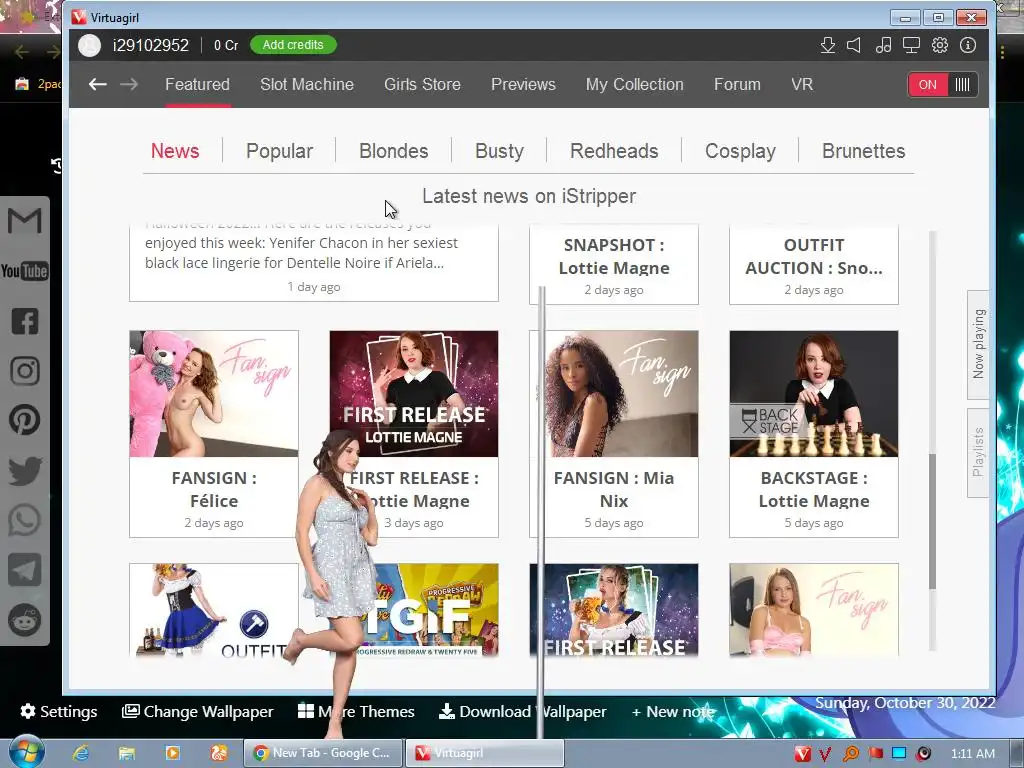Click More Themes in the bottom bar

point(356,711)
